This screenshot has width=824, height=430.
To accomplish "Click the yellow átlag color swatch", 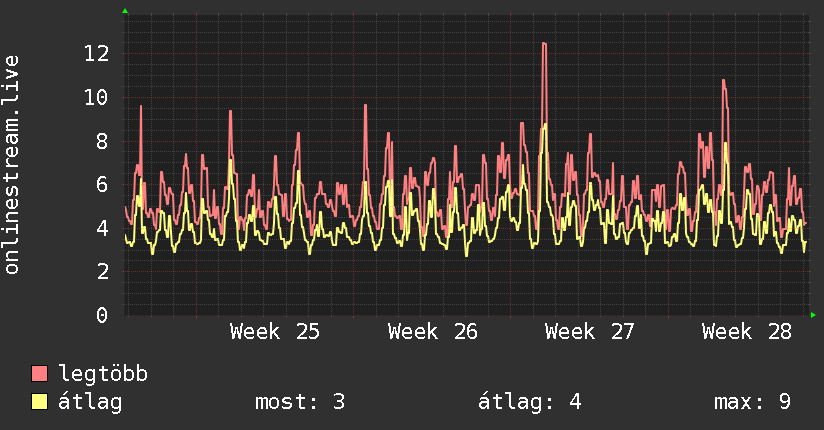I will pyautogui.click(x=39, y=402).
